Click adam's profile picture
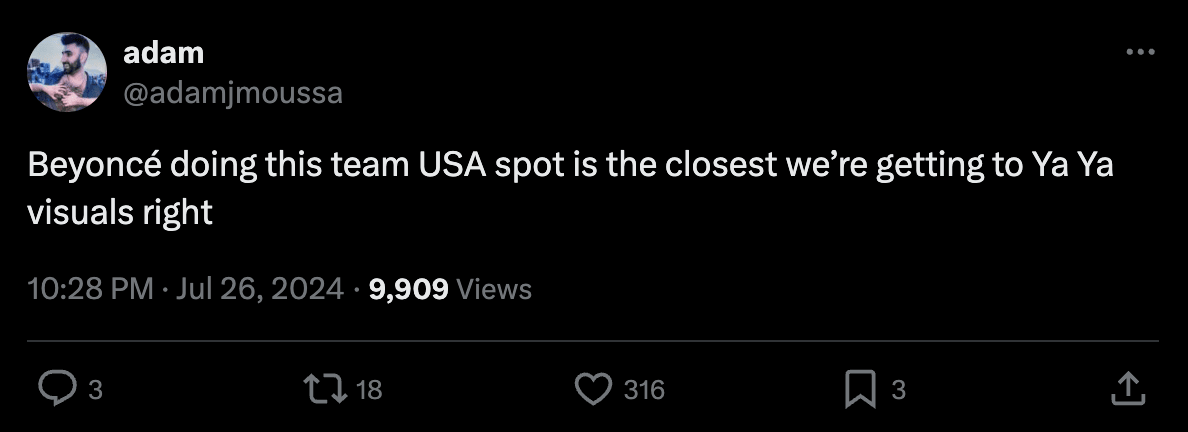The image size is (1188, 432). click(x=68, y=72)
